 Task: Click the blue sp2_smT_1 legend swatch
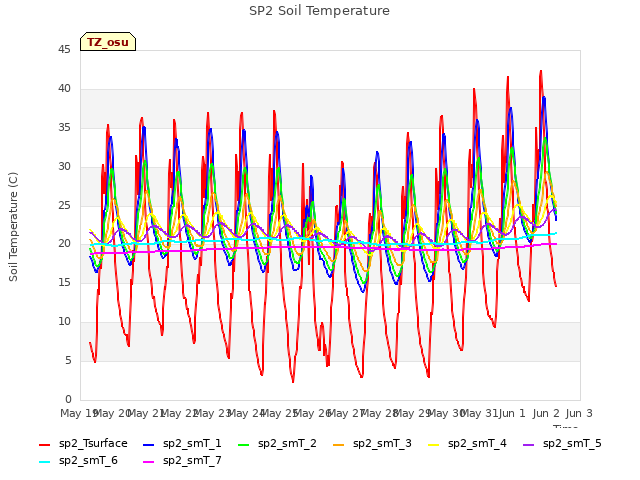click(x=149, y=444)
